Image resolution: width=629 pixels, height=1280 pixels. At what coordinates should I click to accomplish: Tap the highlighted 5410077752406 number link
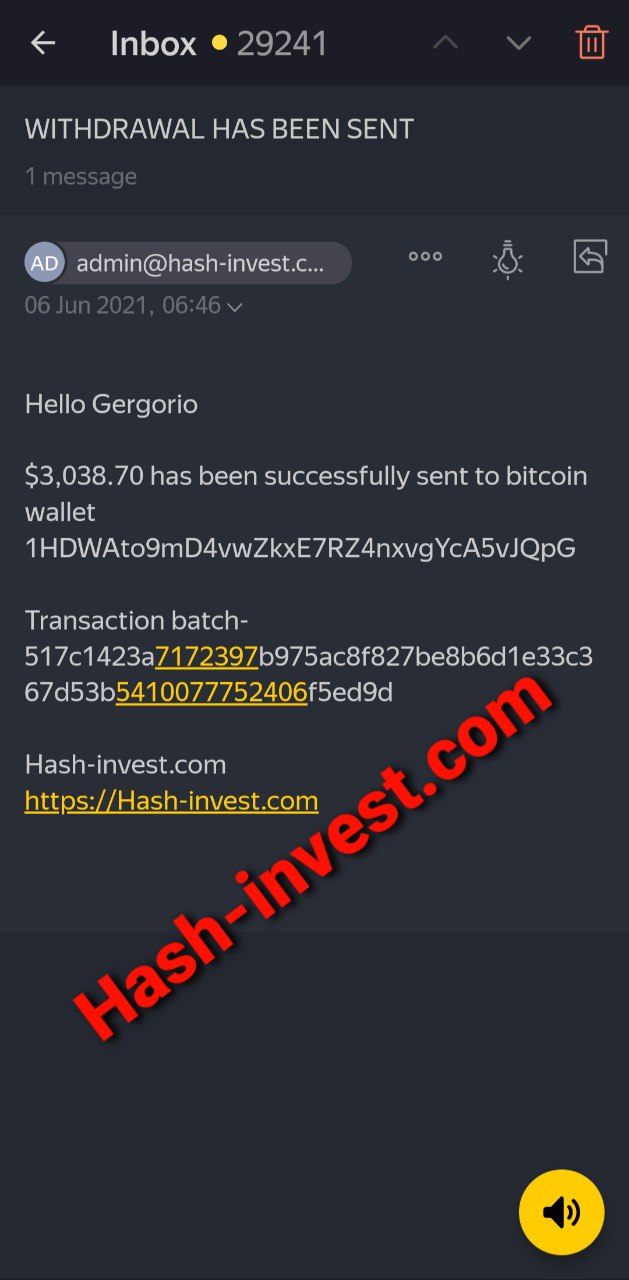point(211,693)
